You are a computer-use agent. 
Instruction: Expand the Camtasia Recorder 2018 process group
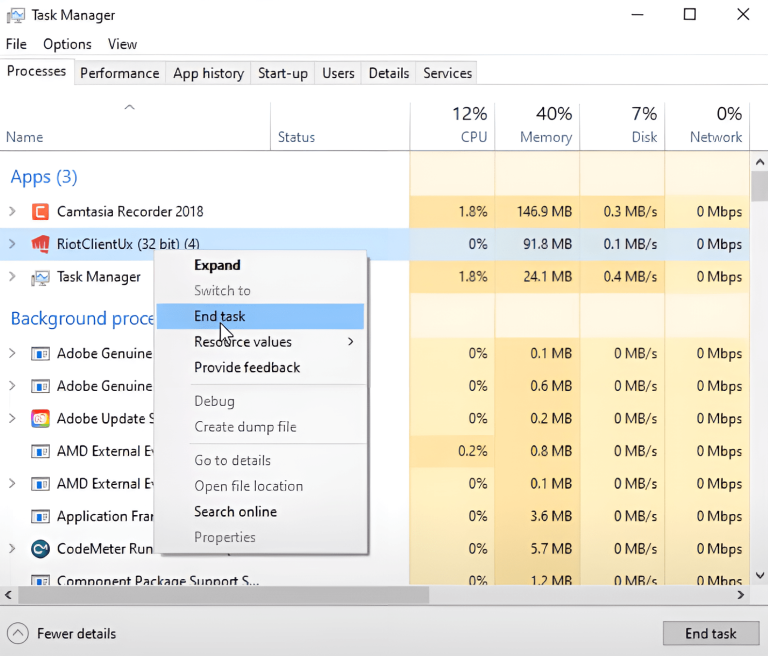tap(12, 212)
